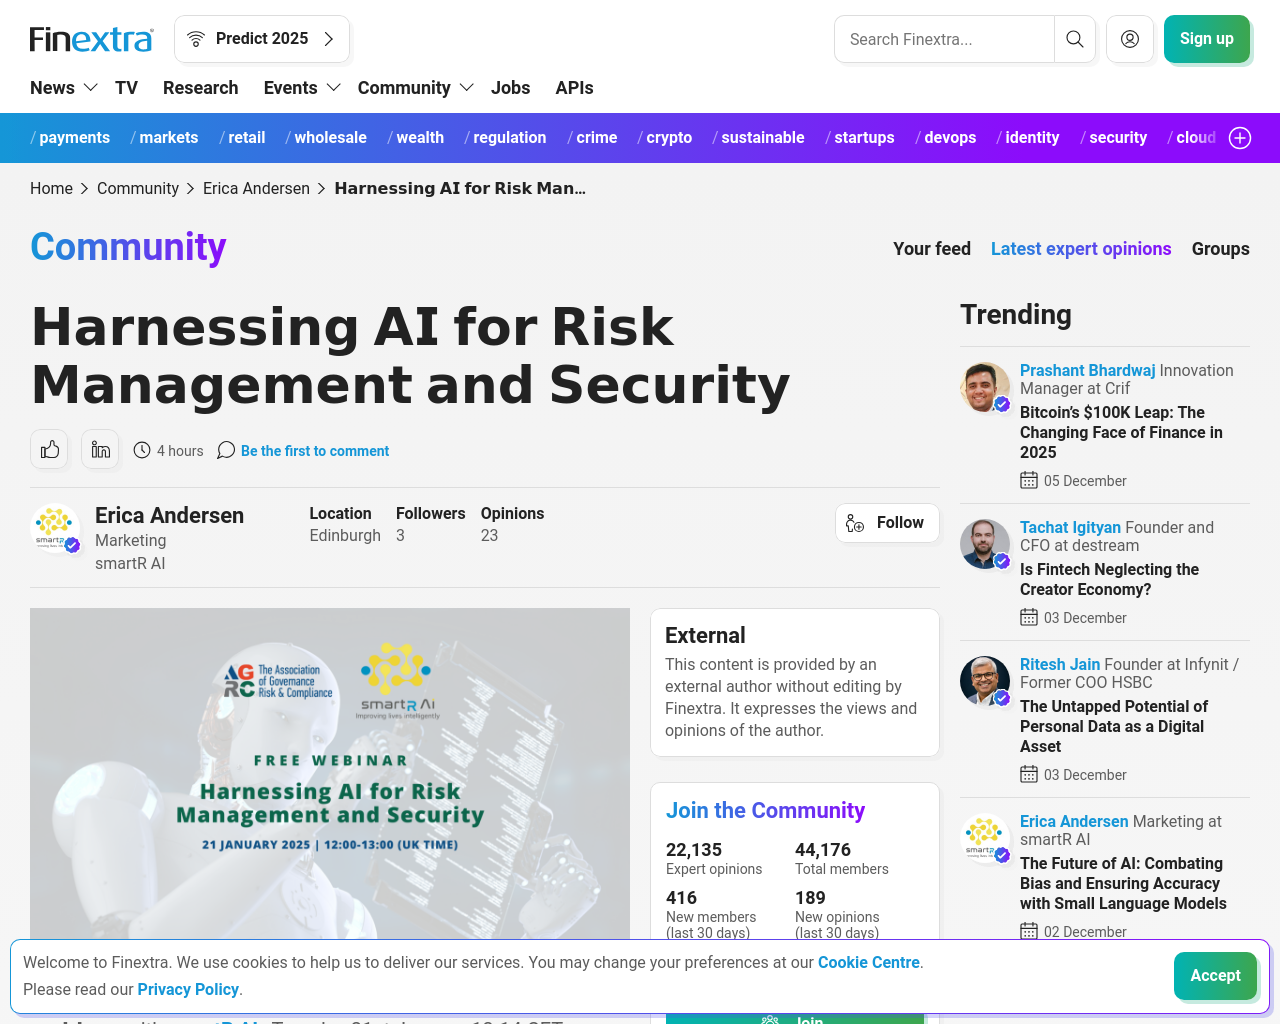The width and height of the screenshot is (1280, 1024).
Task: Open Is Fintech Neglecting the Creator Economy article
Action: (1109, 579)
